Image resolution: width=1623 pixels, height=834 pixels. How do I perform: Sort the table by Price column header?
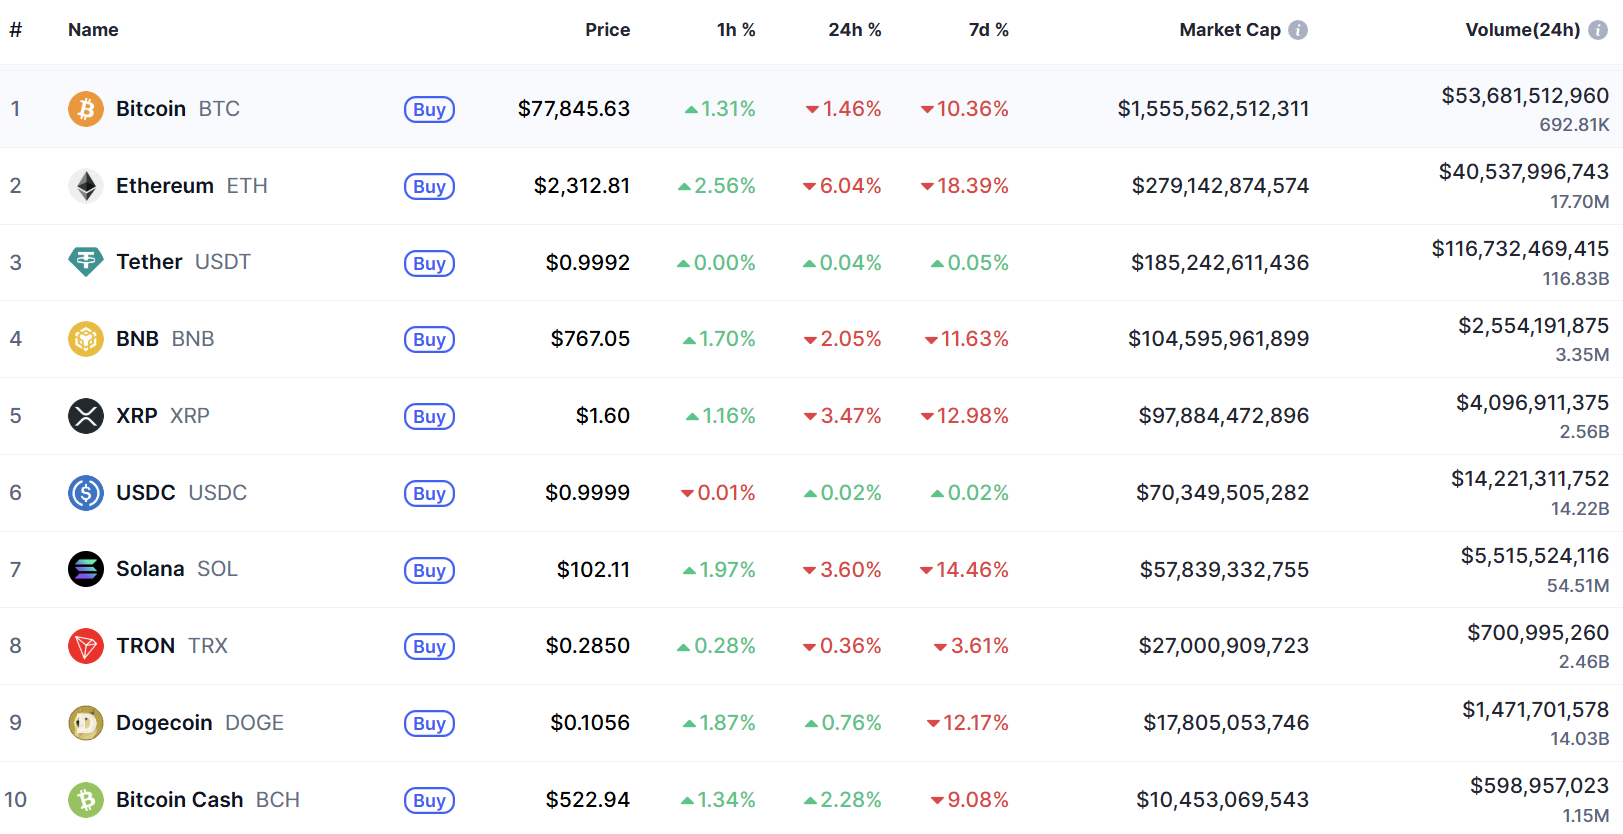pyautogui.click(x=607, y=30)
